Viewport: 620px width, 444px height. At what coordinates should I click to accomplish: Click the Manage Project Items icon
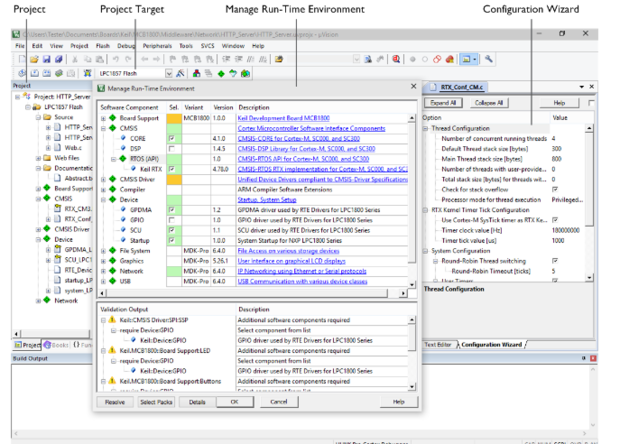tap(196, 74)
